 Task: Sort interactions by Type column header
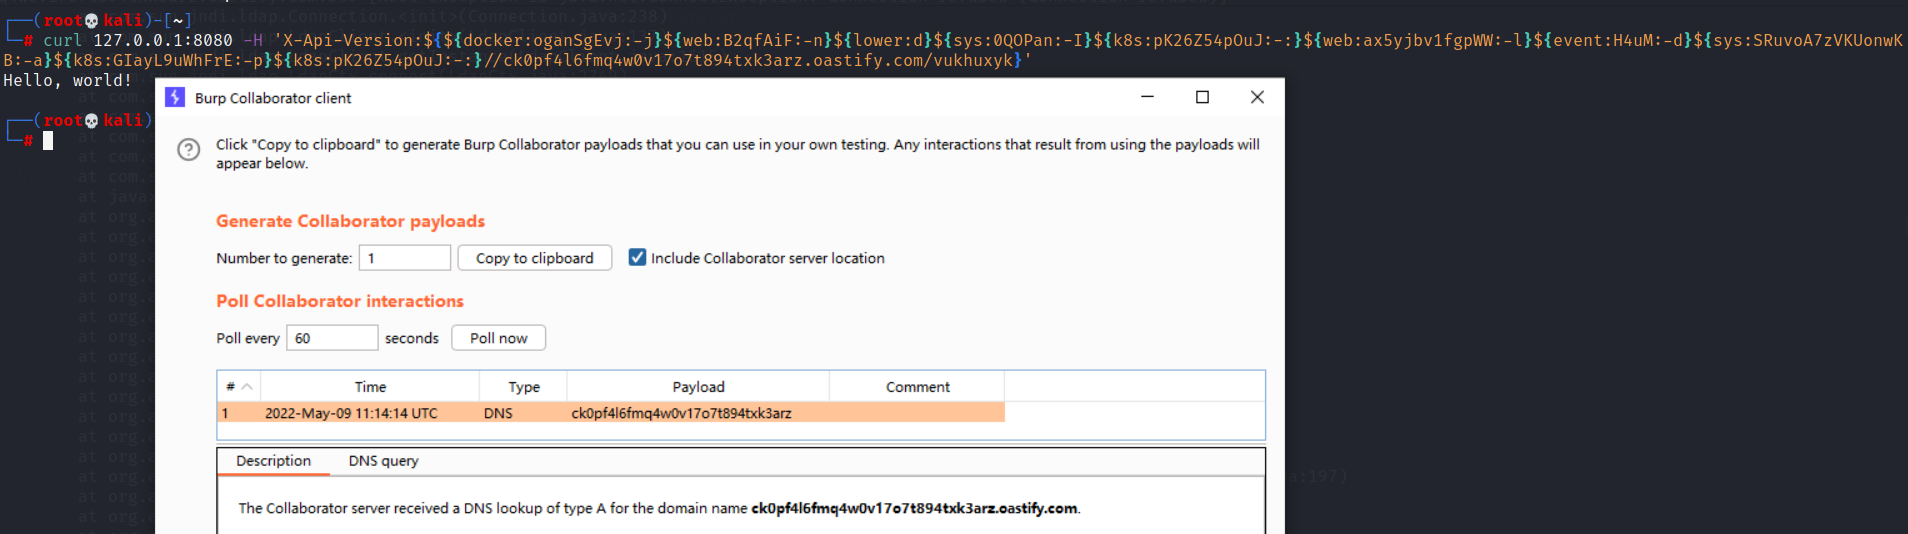523,386
